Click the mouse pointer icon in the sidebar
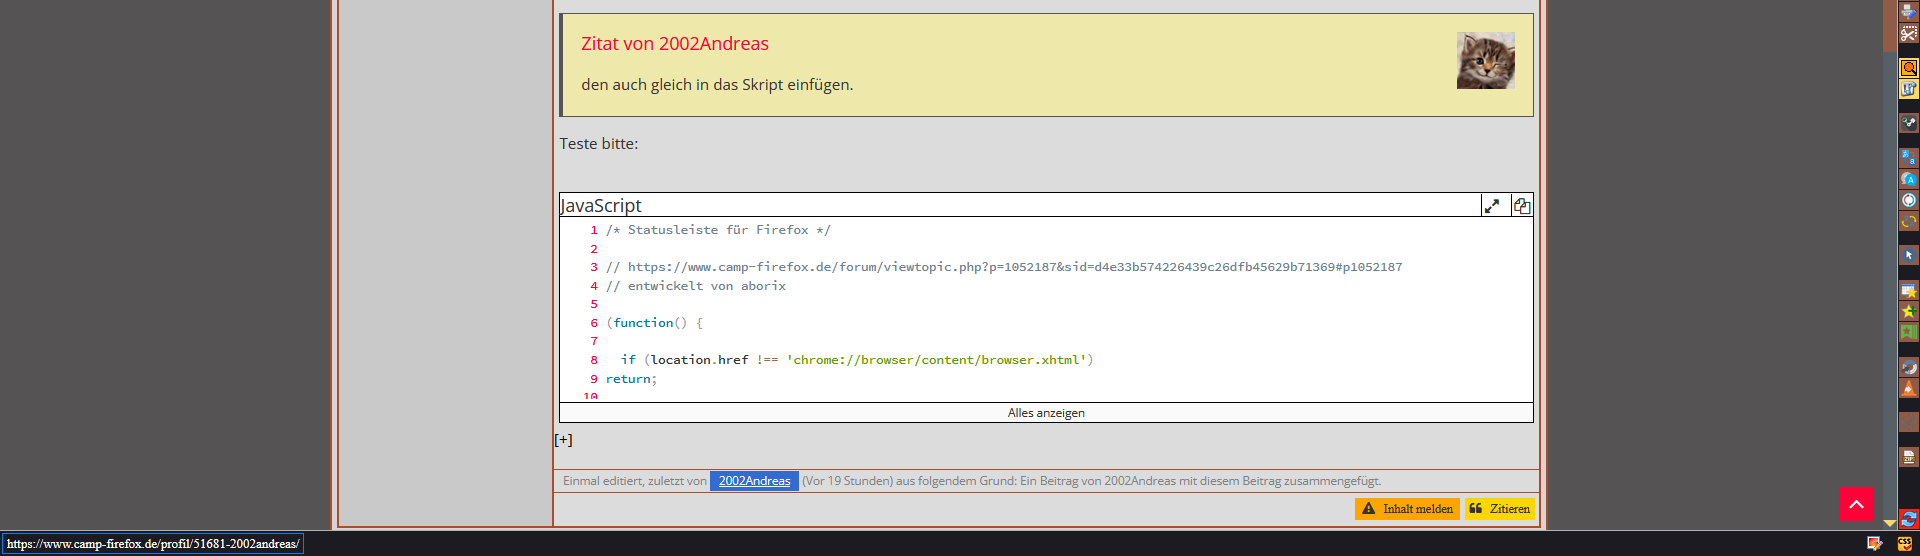The height and width of the screenshot is (556, 1920). point(1908,256)
